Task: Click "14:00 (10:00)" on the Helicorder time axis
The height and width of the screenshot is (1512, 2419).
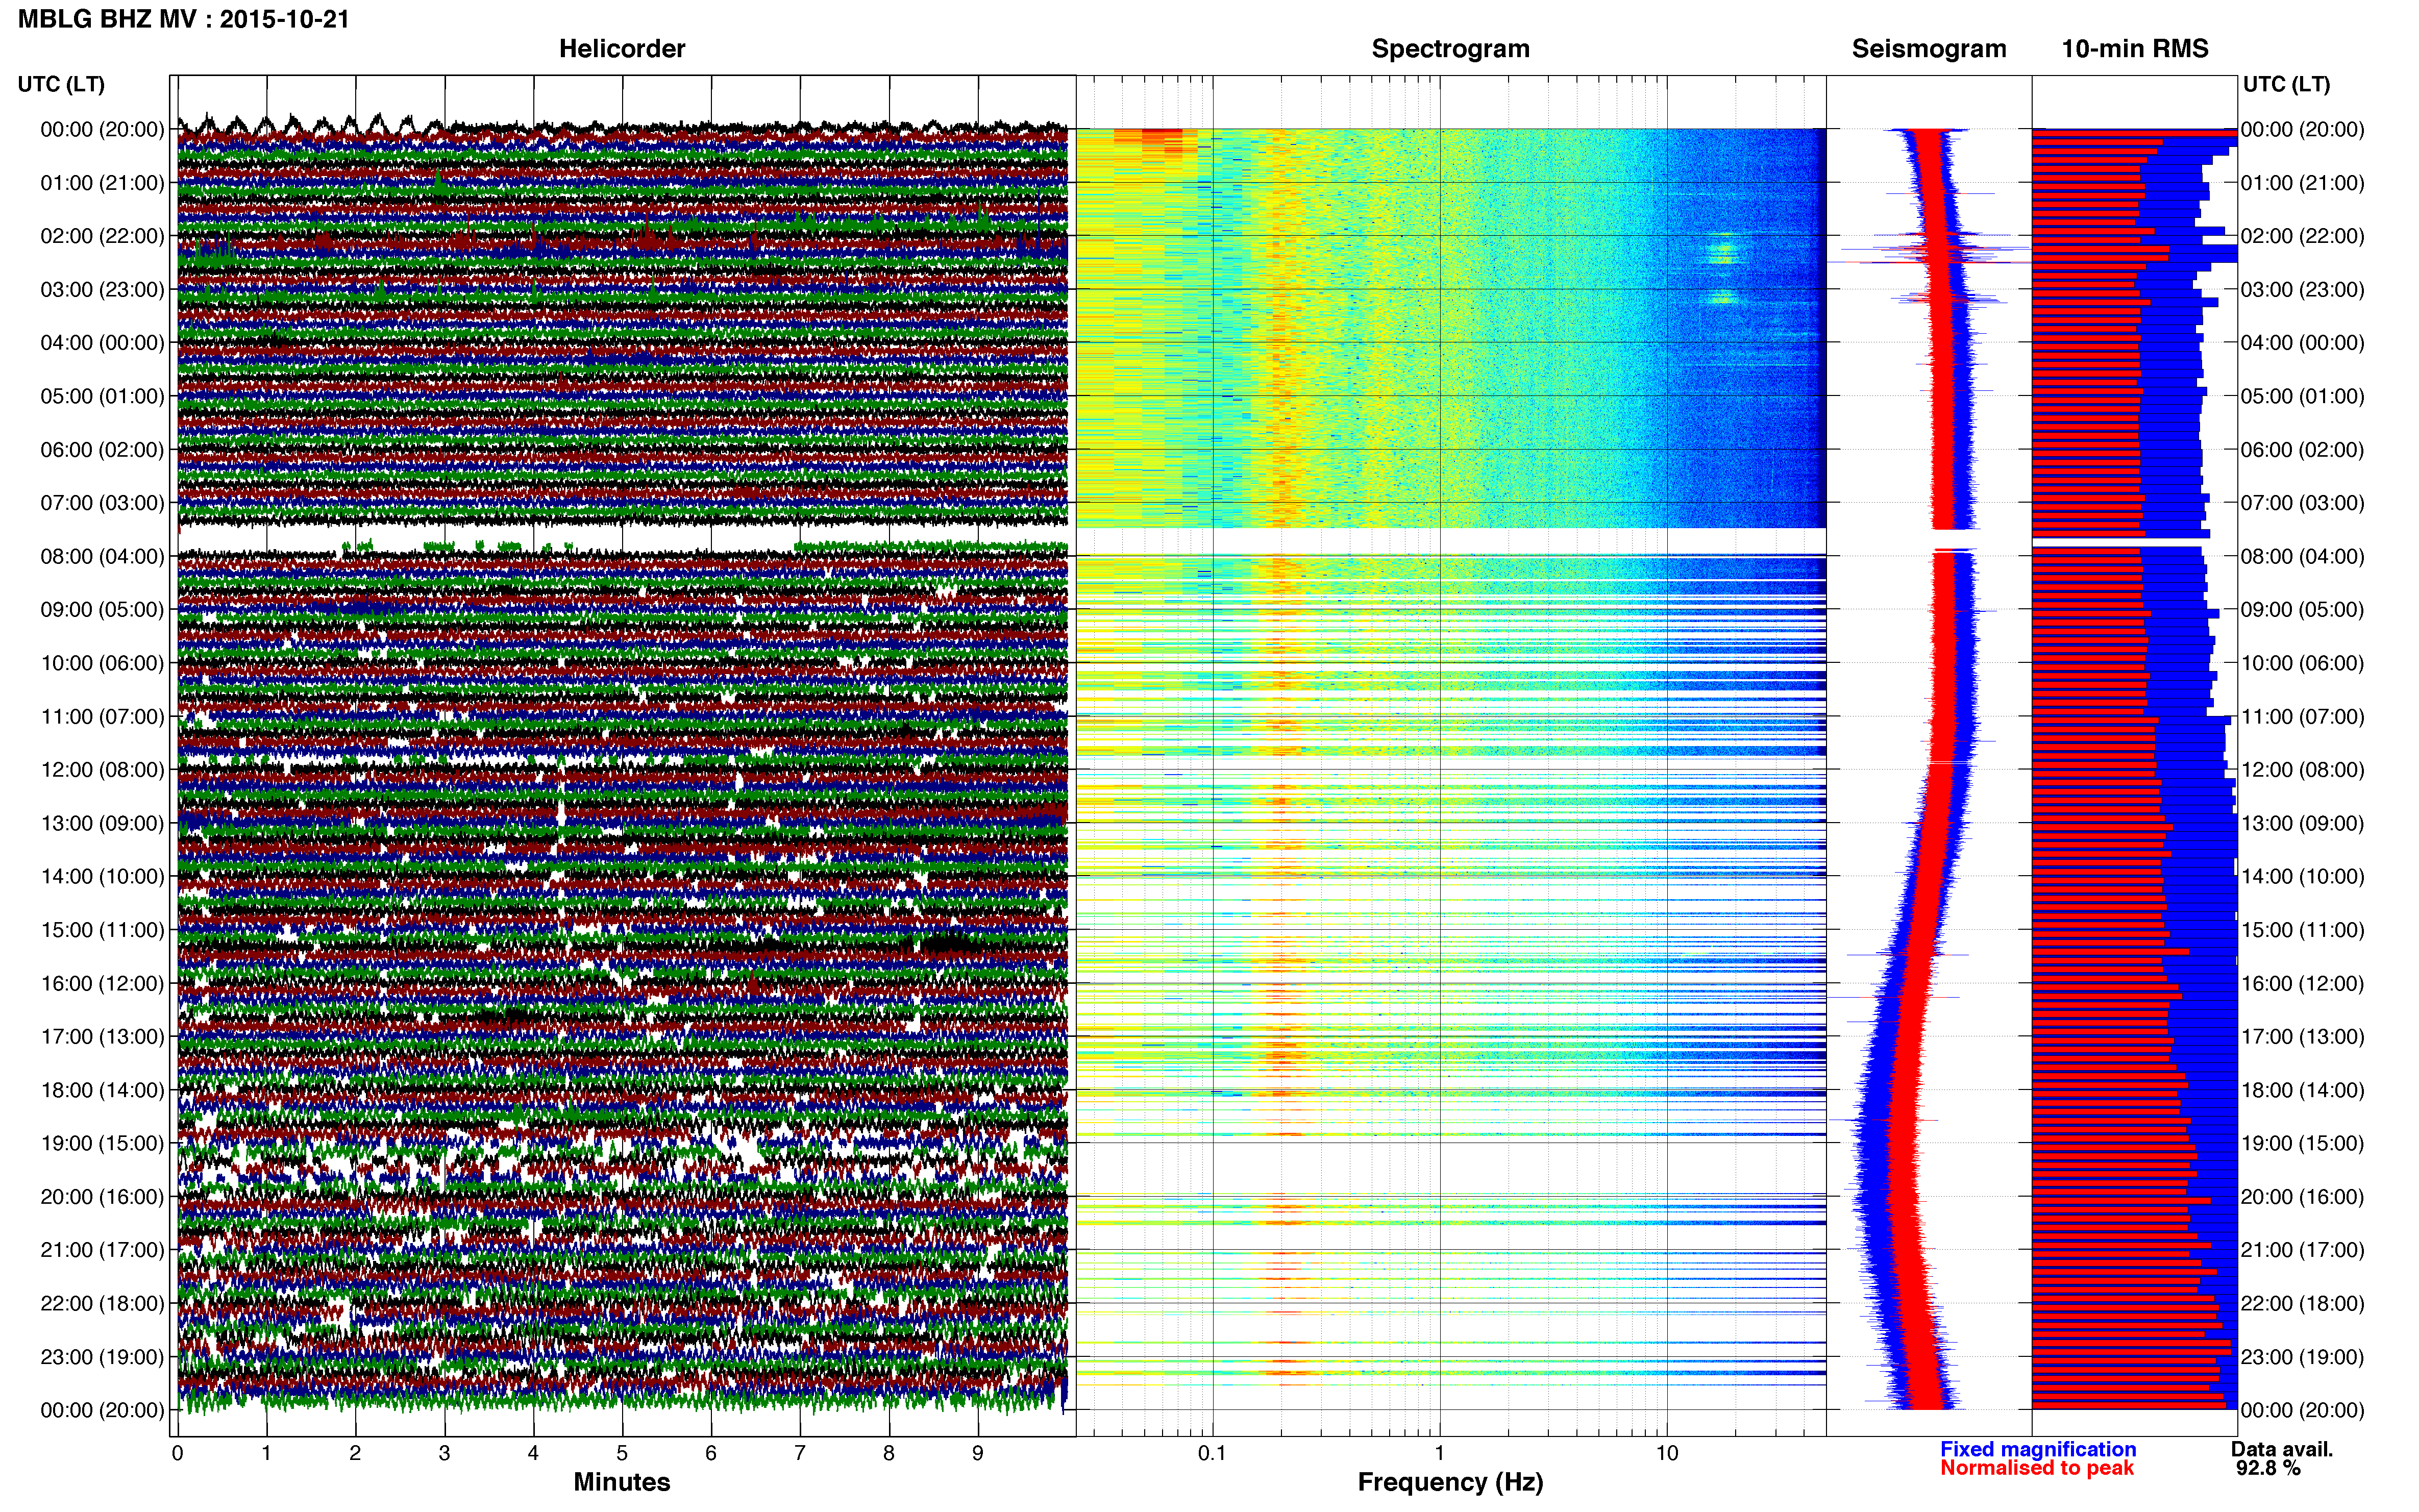Action: coord(102,877)
